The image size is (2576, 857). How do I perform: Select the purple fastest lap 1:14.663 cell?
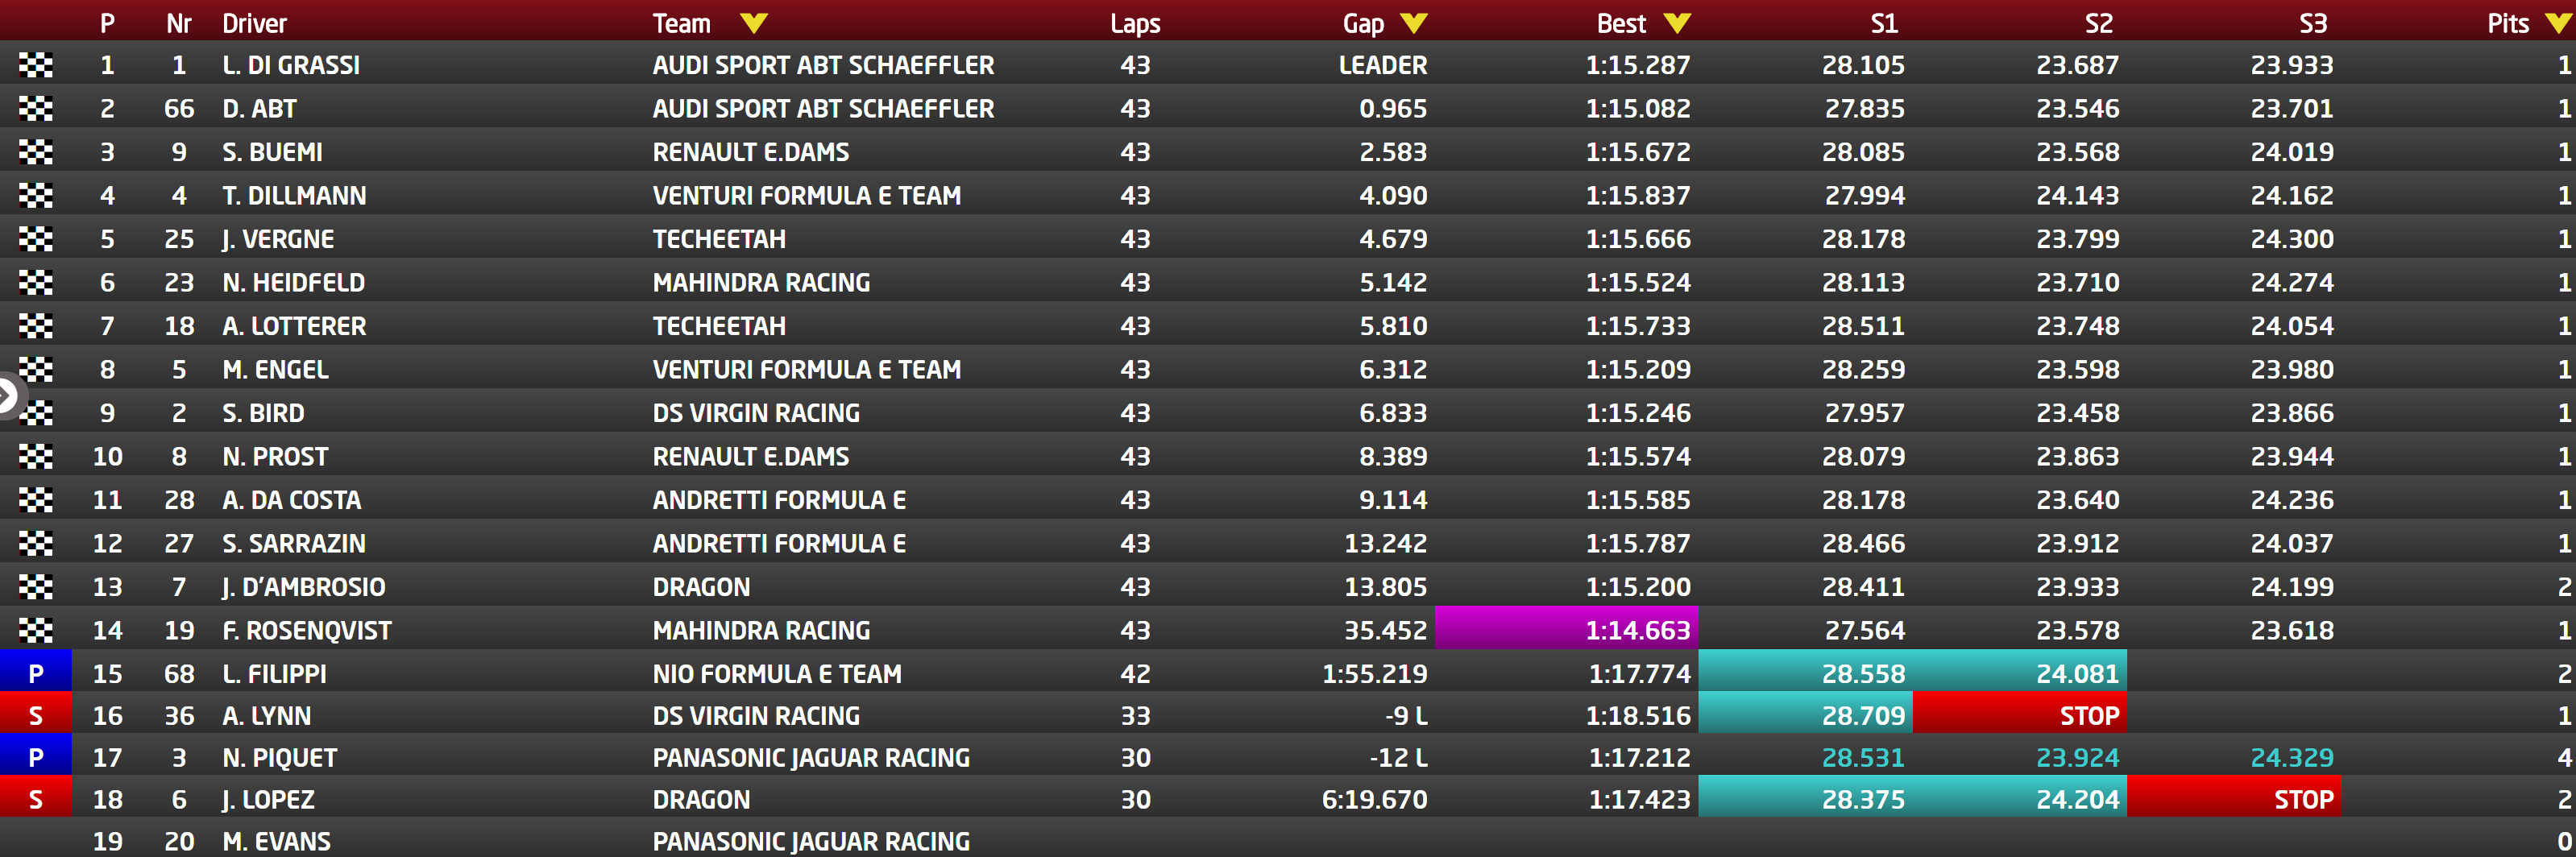pyautogui.click(x=1567, y=629)
